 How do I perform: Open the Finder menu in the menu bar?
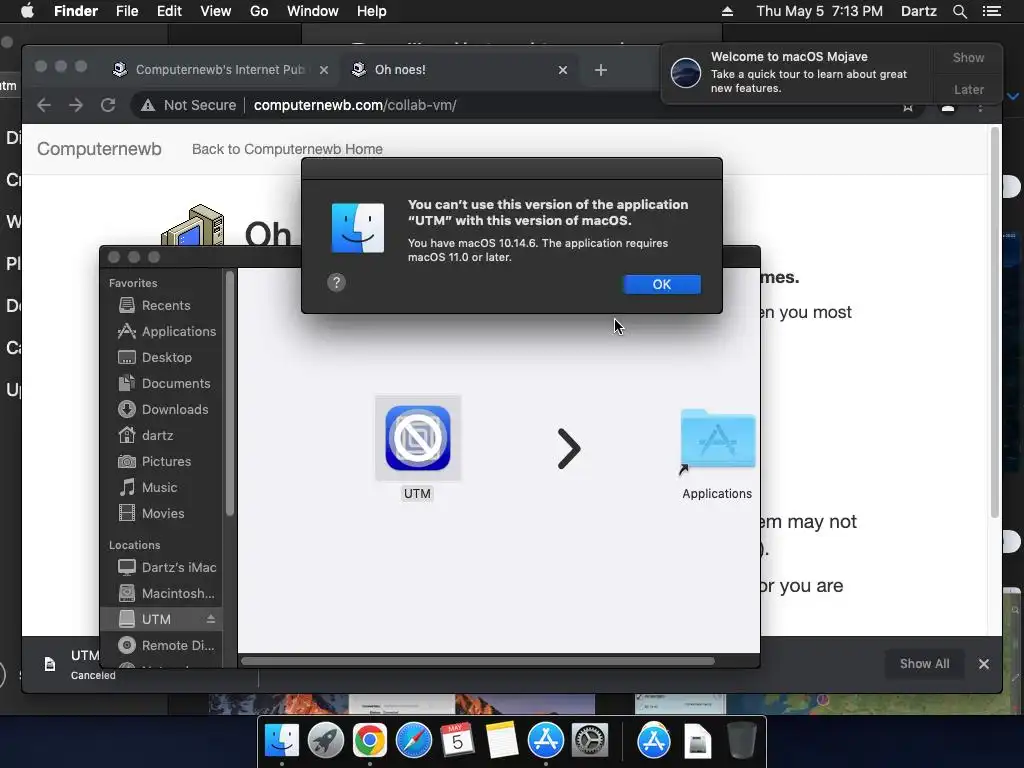coord(76,11)
